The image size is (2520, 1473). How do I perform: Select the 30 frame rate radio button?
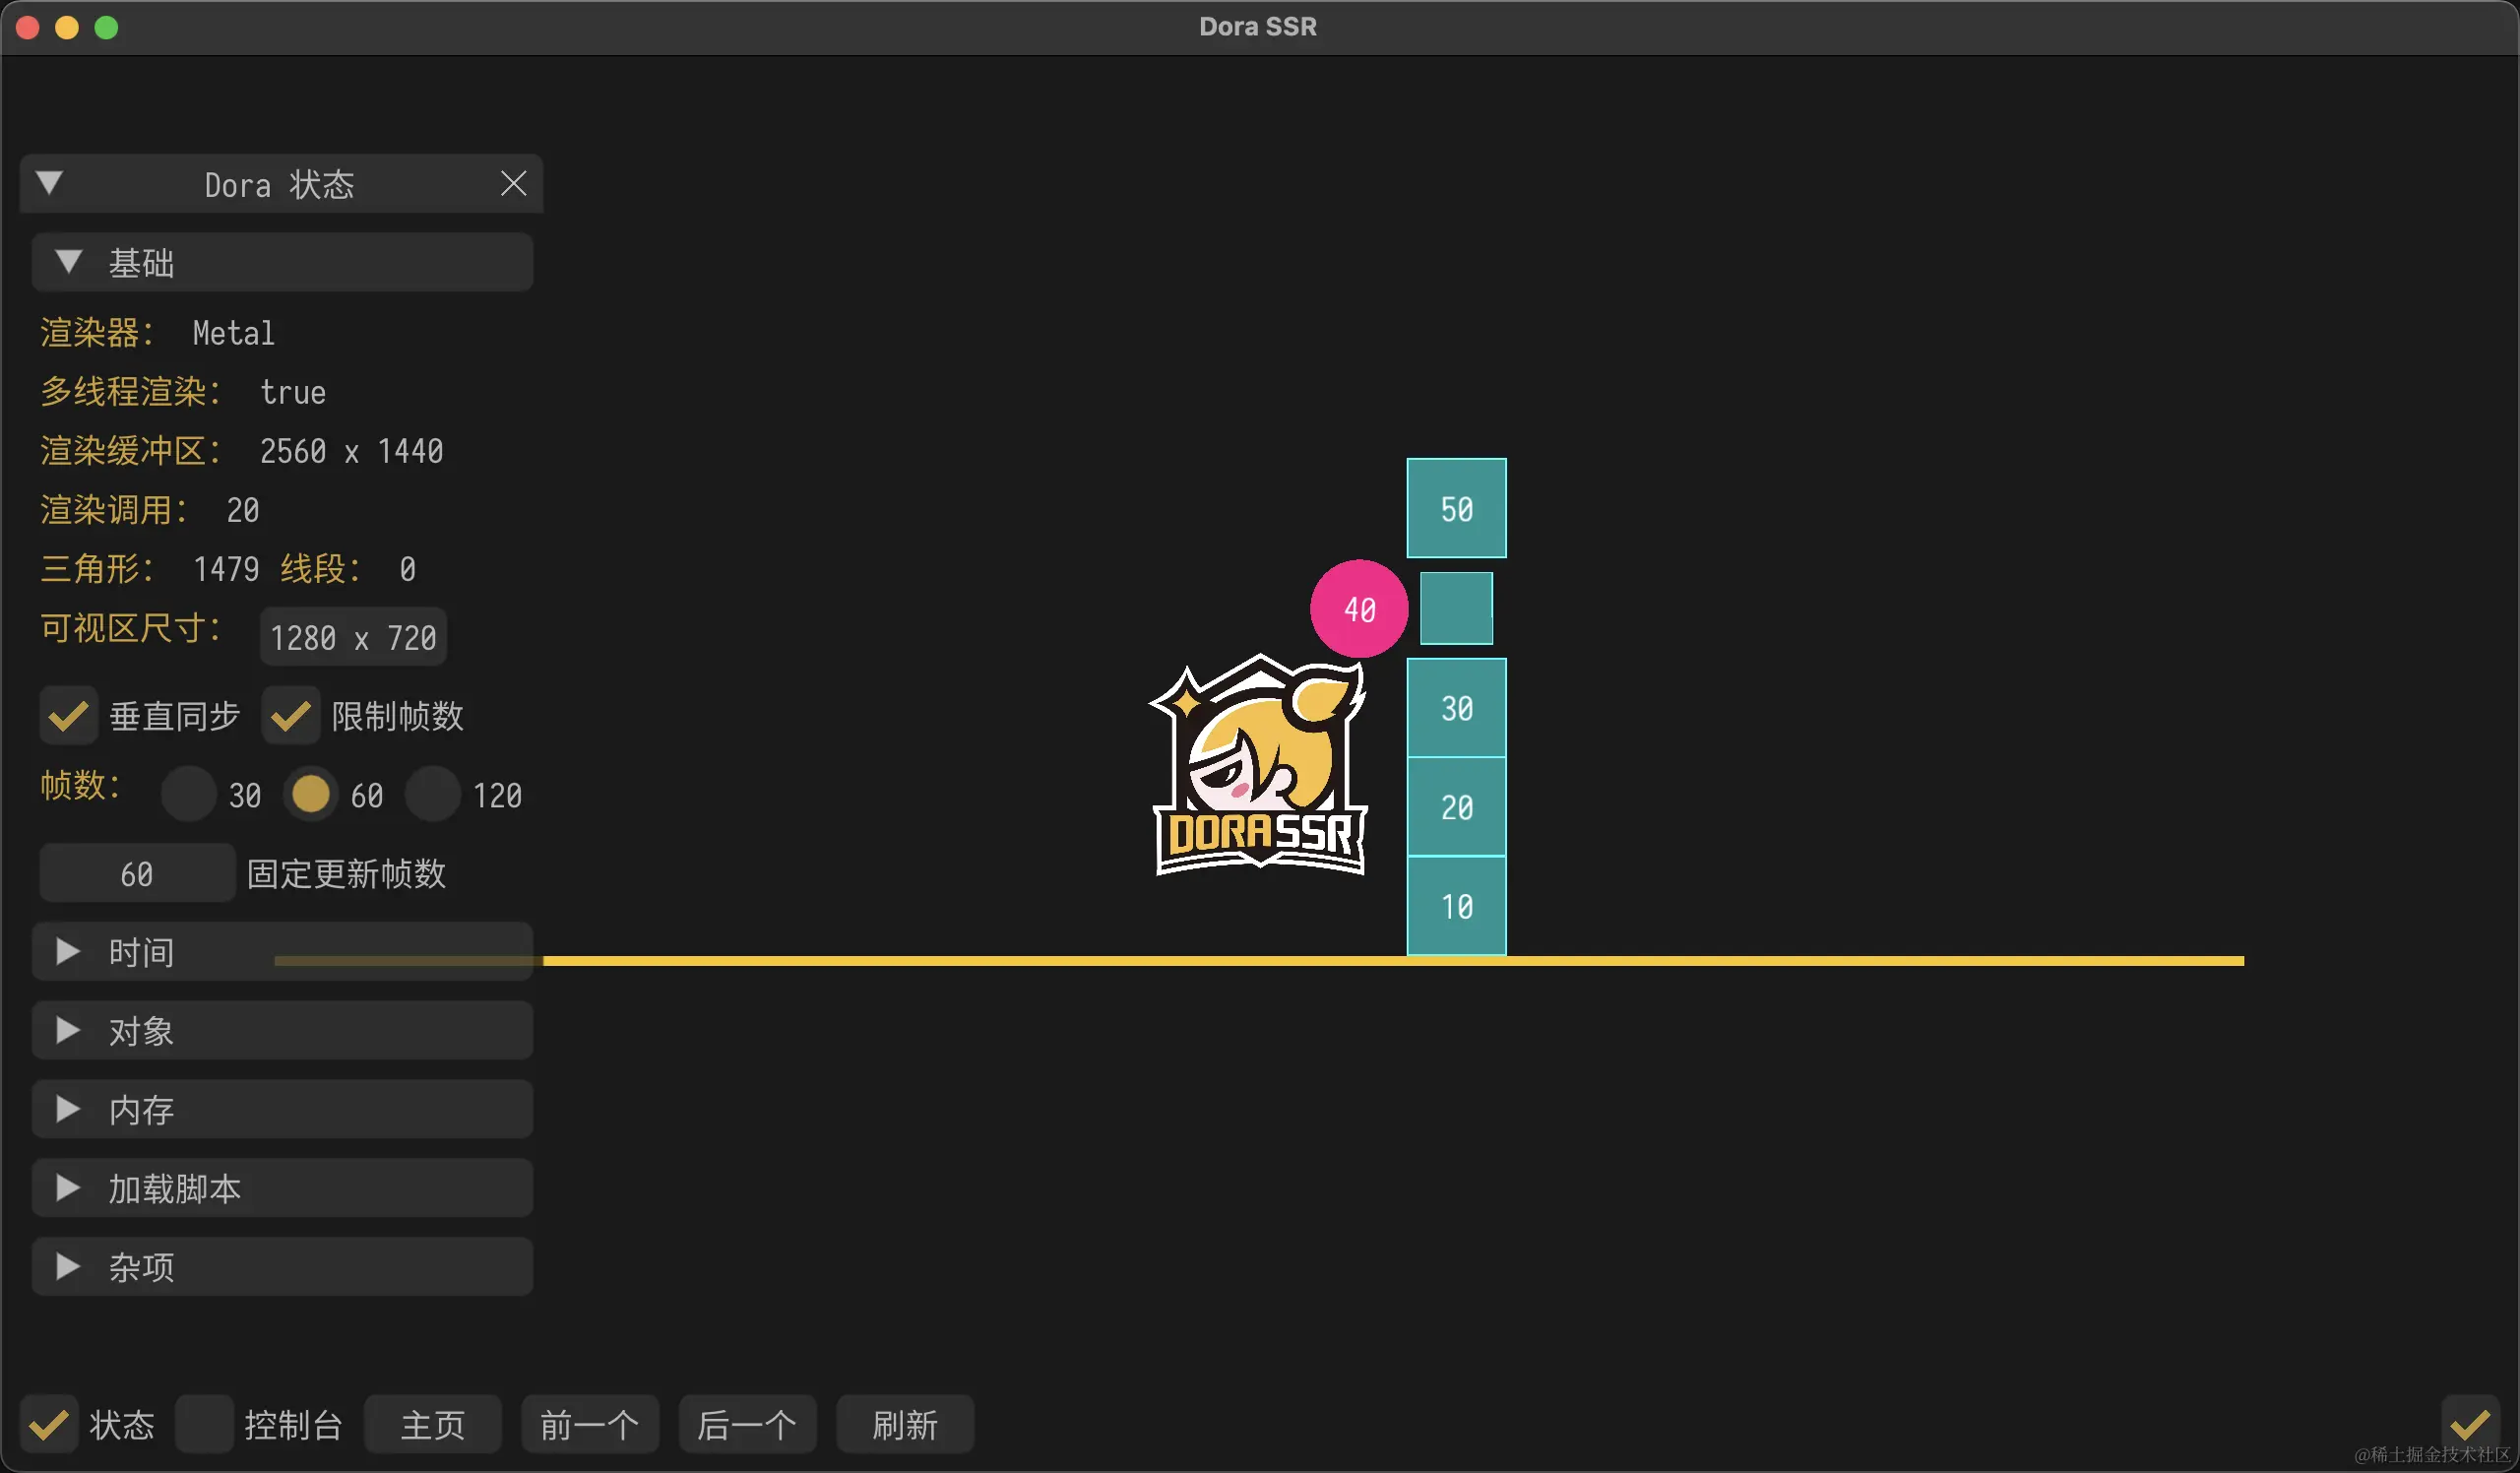point(188,794)
